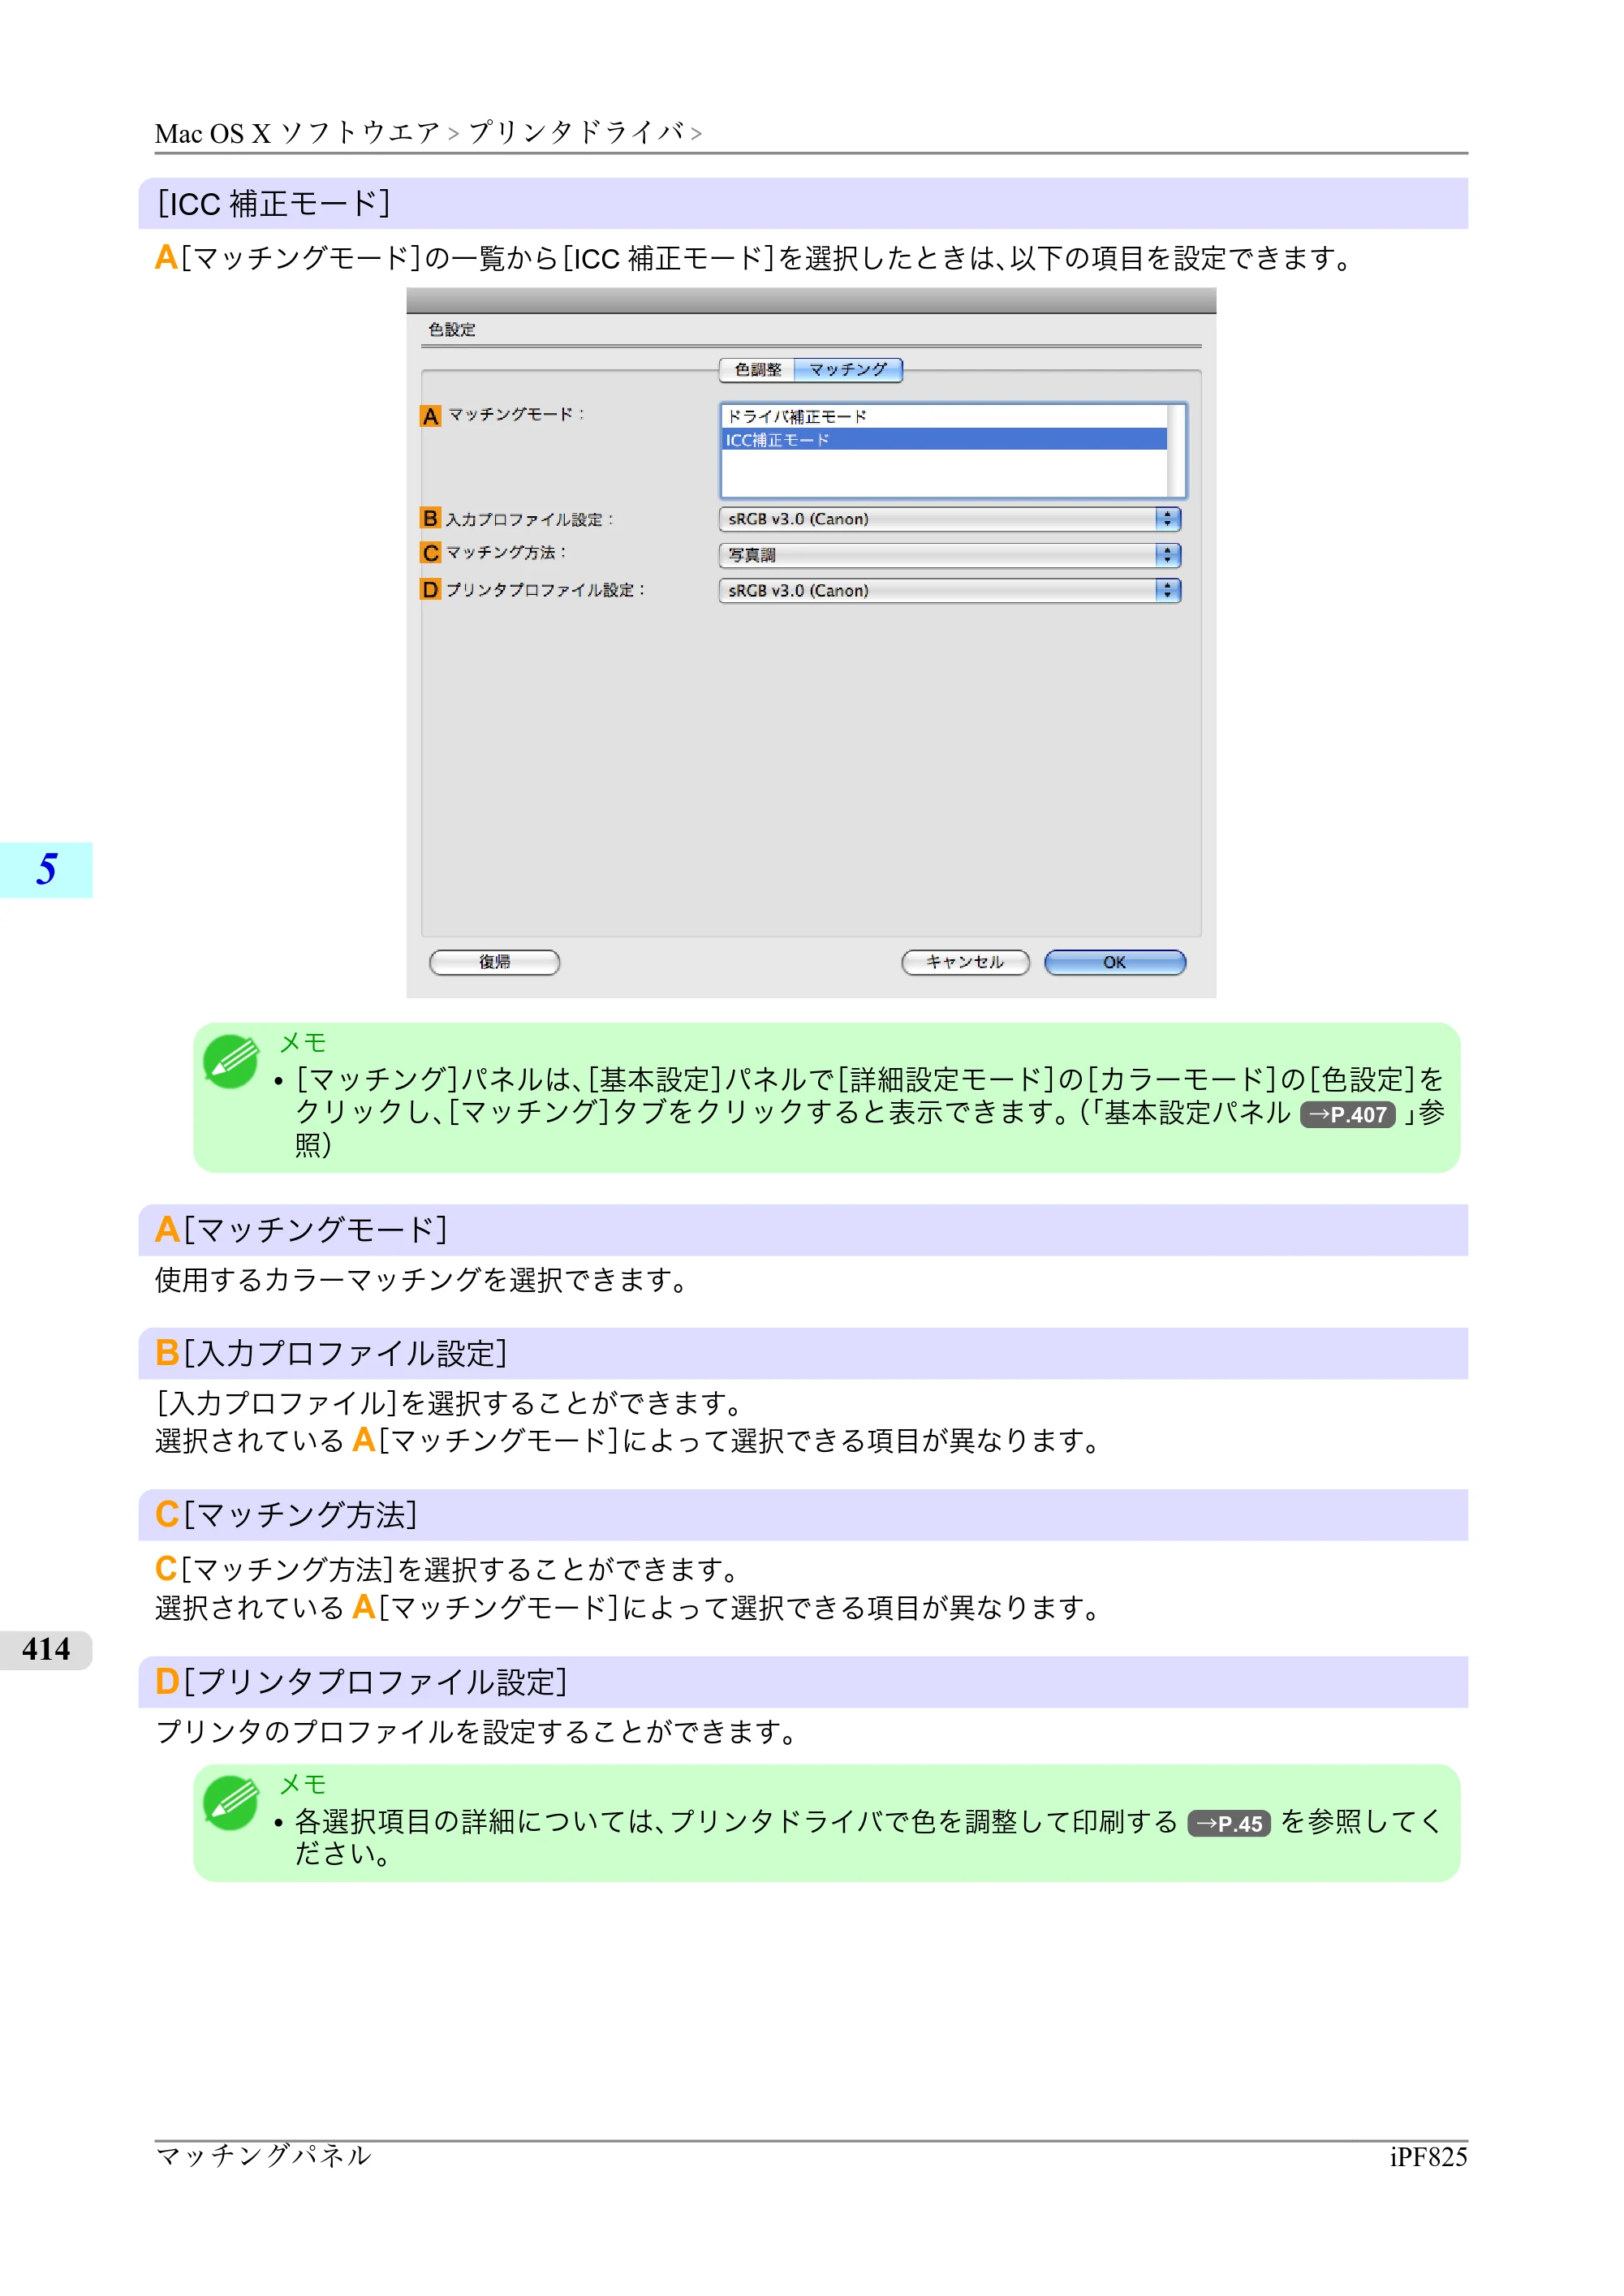Image resolution: width=1624 pixels, height=2296 pixels.
Task: Open the マッチング方法 dropdown showing 写真調
Action: click(950, 555)
